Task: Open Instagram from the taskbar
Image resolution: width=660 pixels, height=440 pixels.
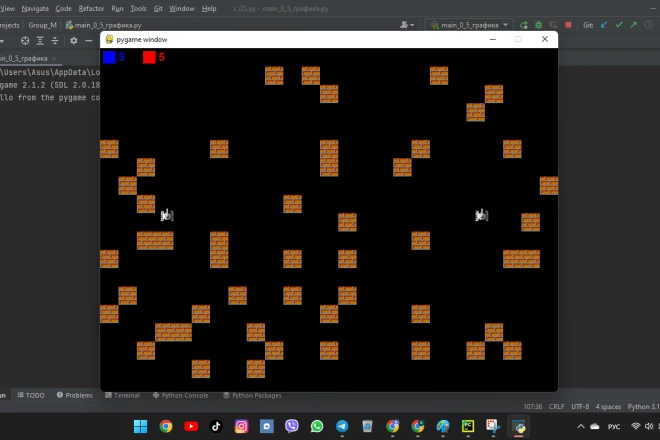Action: point(241,427)
